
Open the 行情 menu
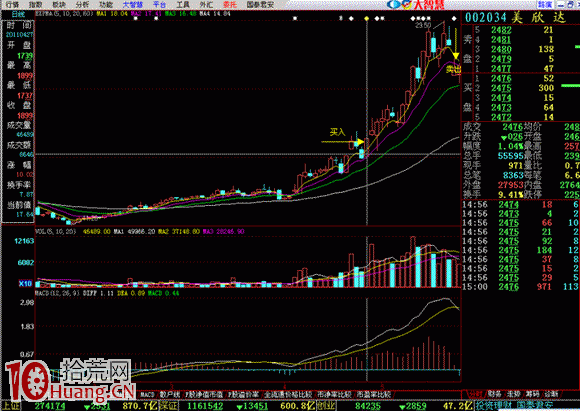pyautogui.click(x=12, y=5)
